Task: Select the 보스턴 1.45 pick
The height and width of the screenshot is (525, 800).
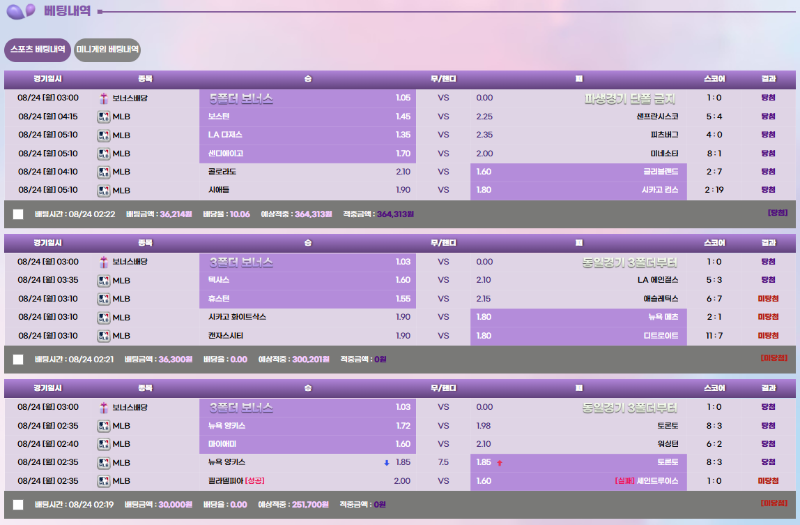Action: click(308, 116)
